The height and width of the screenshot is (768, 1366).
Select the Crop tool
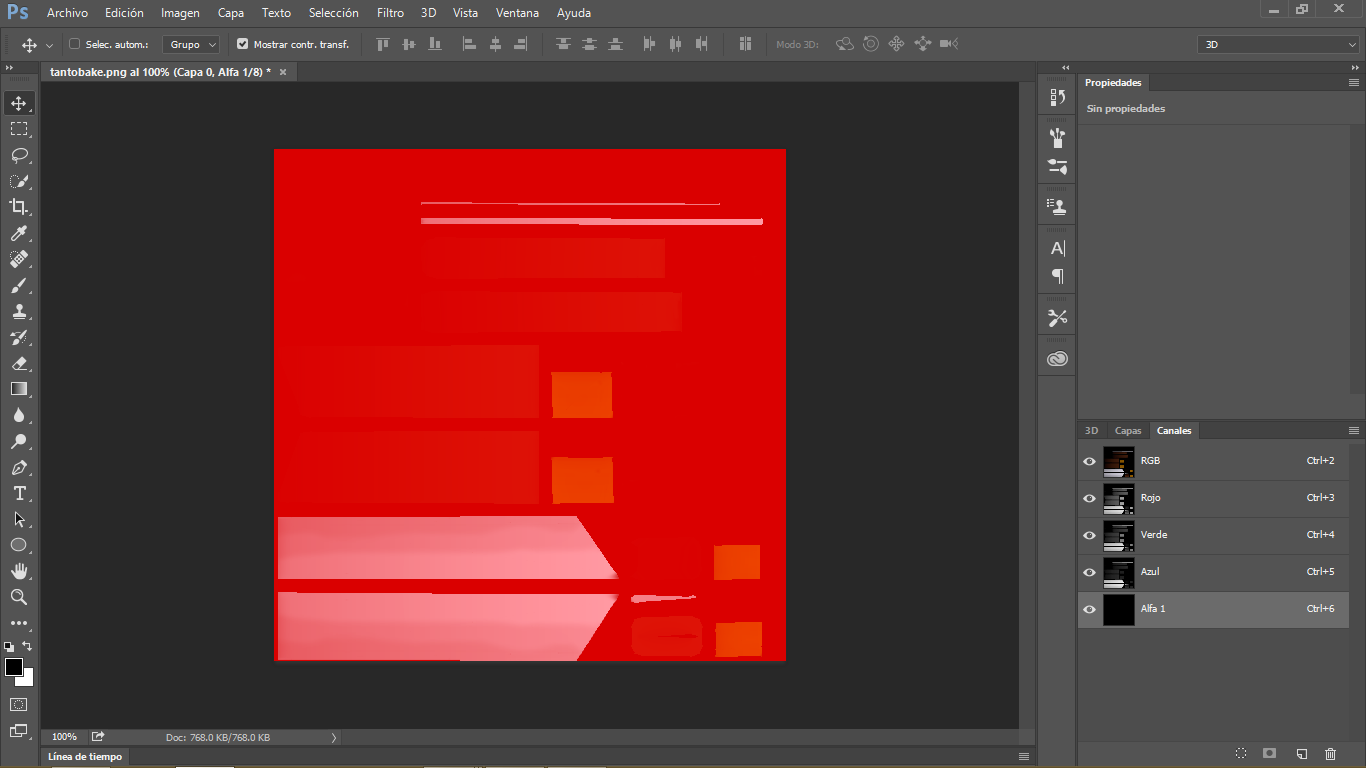point(19,207)
